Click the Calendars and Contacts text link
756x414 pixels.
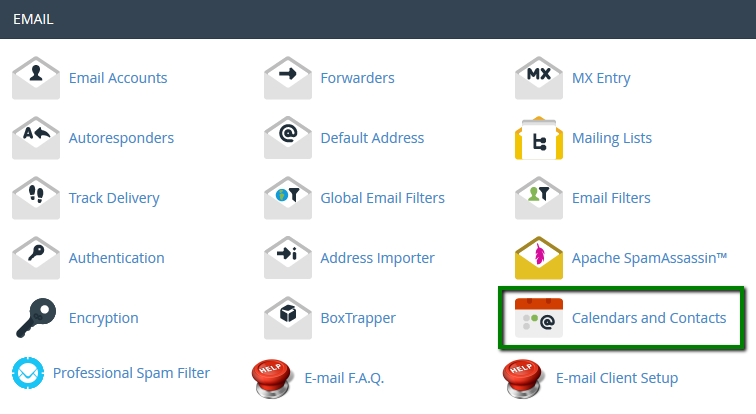[648, 318]
